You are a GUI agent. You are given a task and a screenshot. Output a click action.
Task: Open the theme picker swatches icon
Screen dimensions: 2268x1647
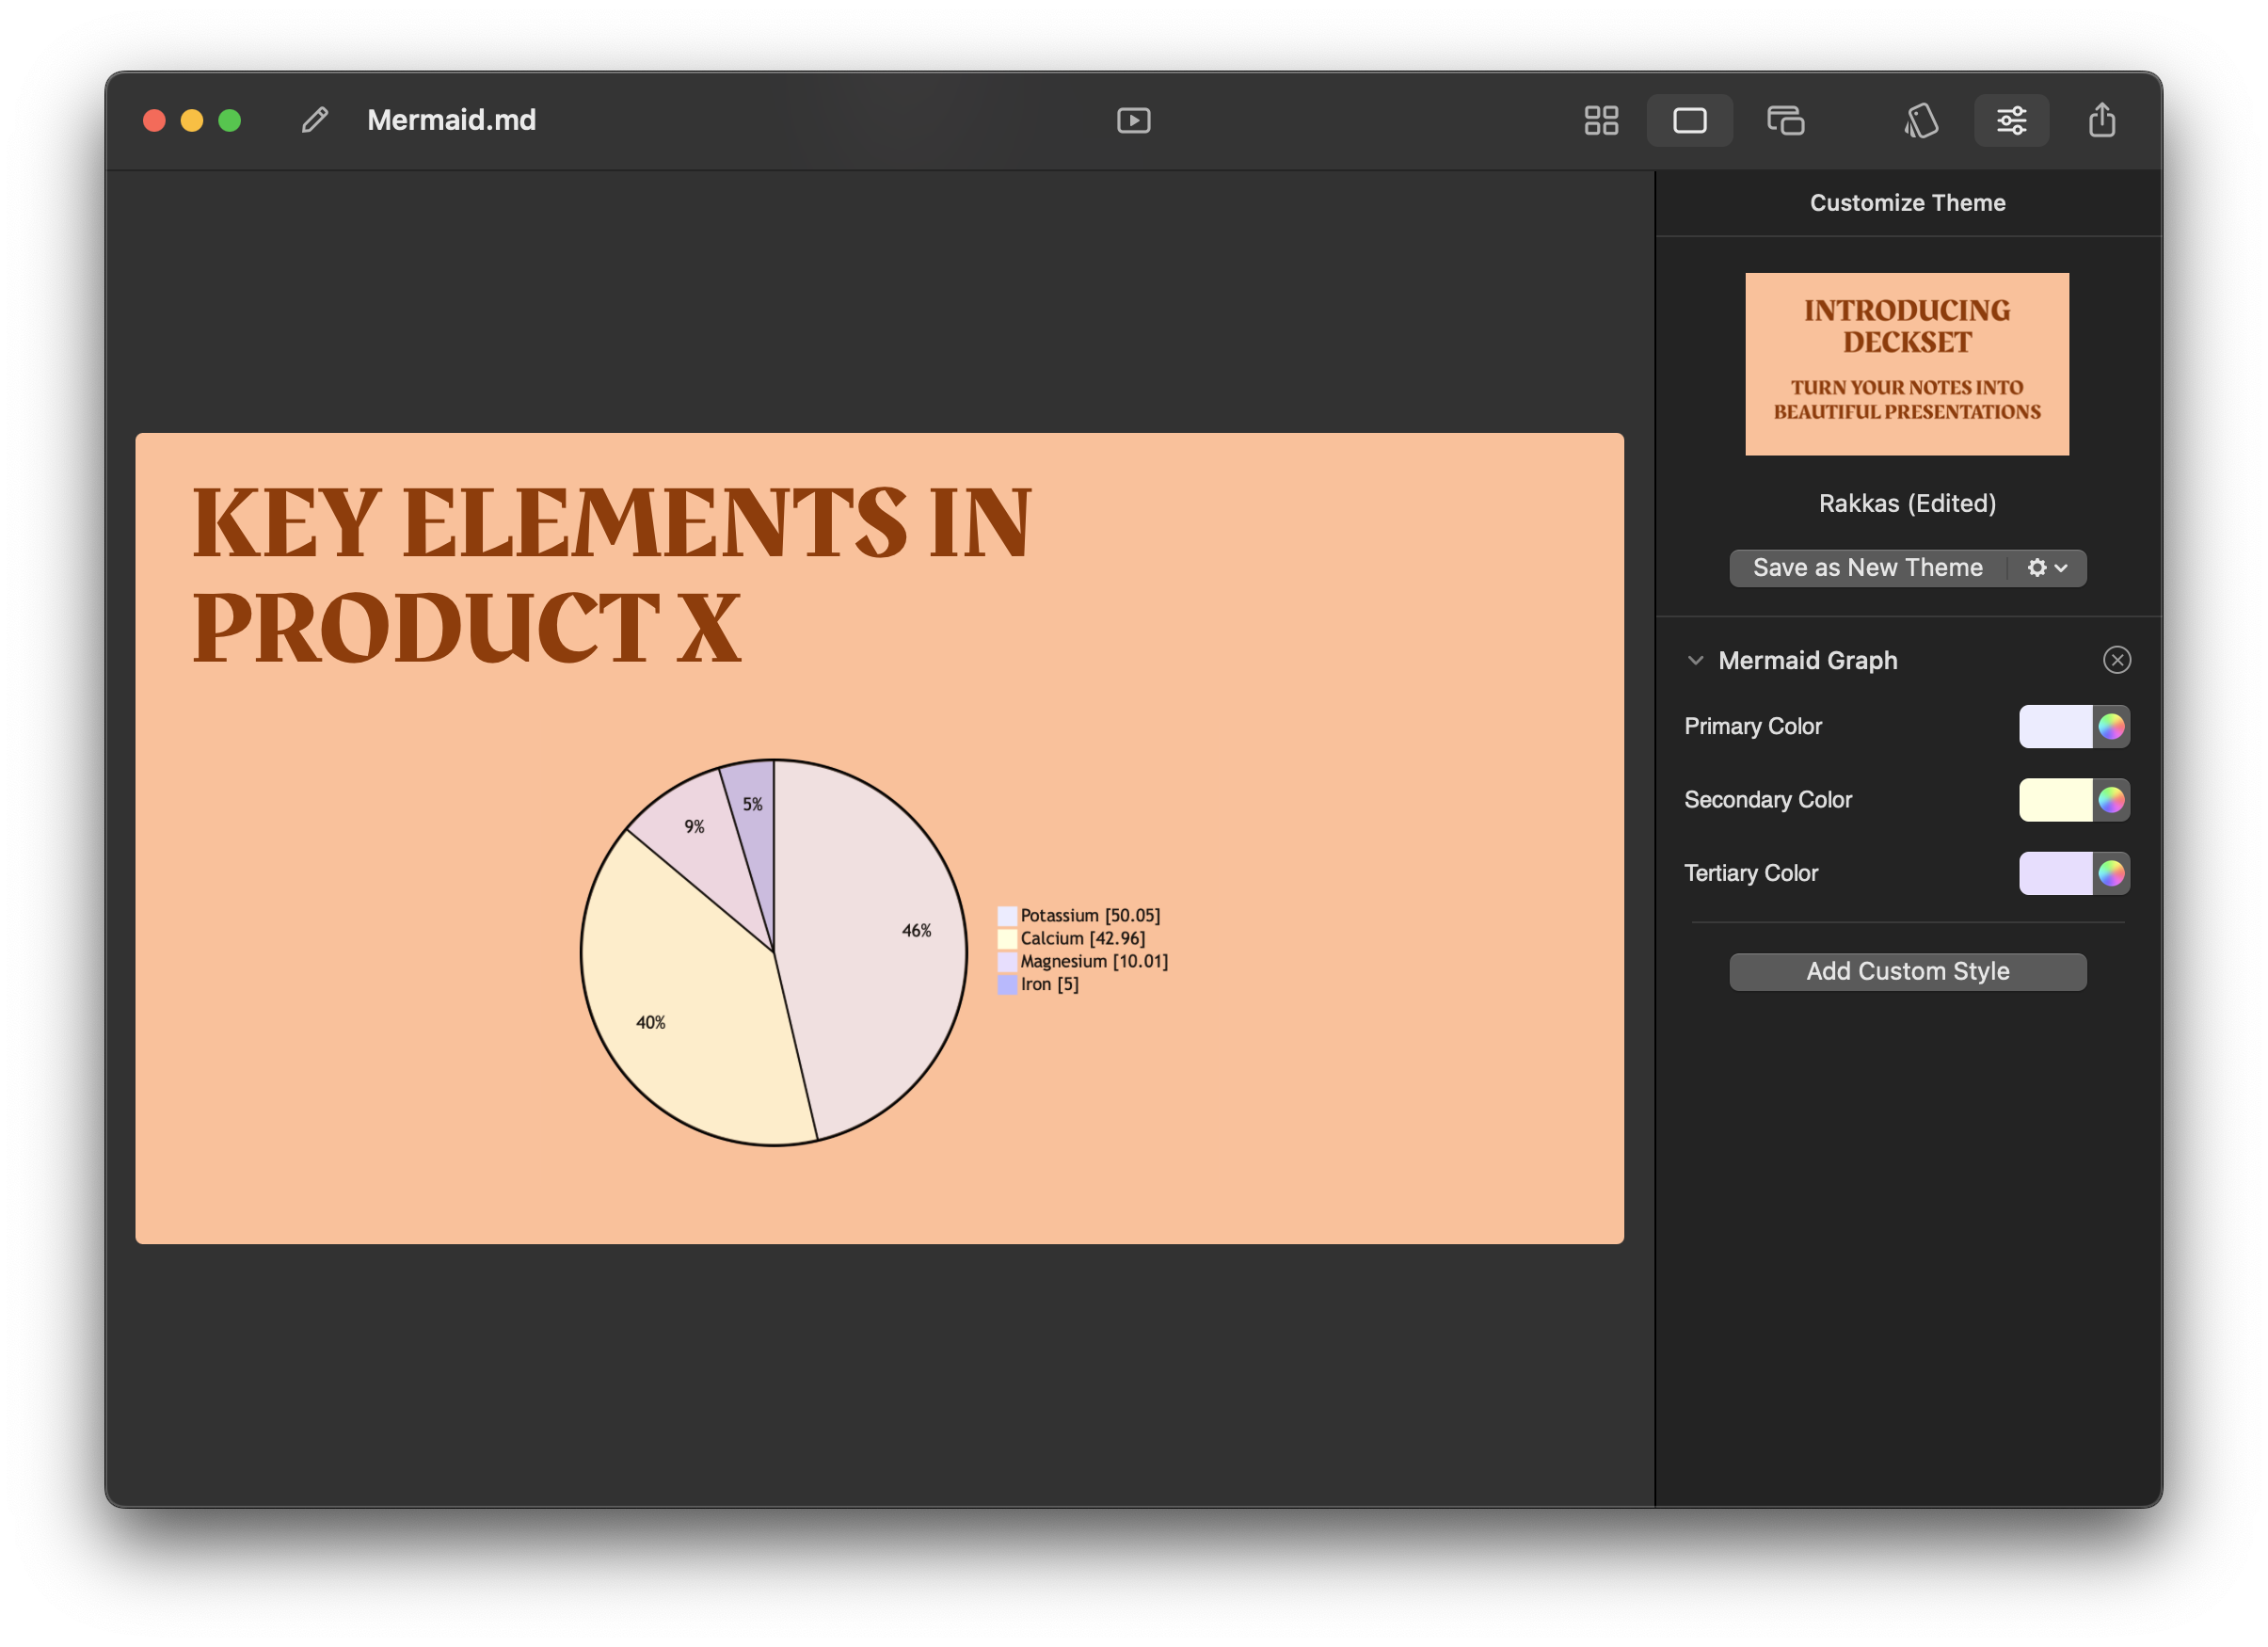click(x=1920, y=121)
